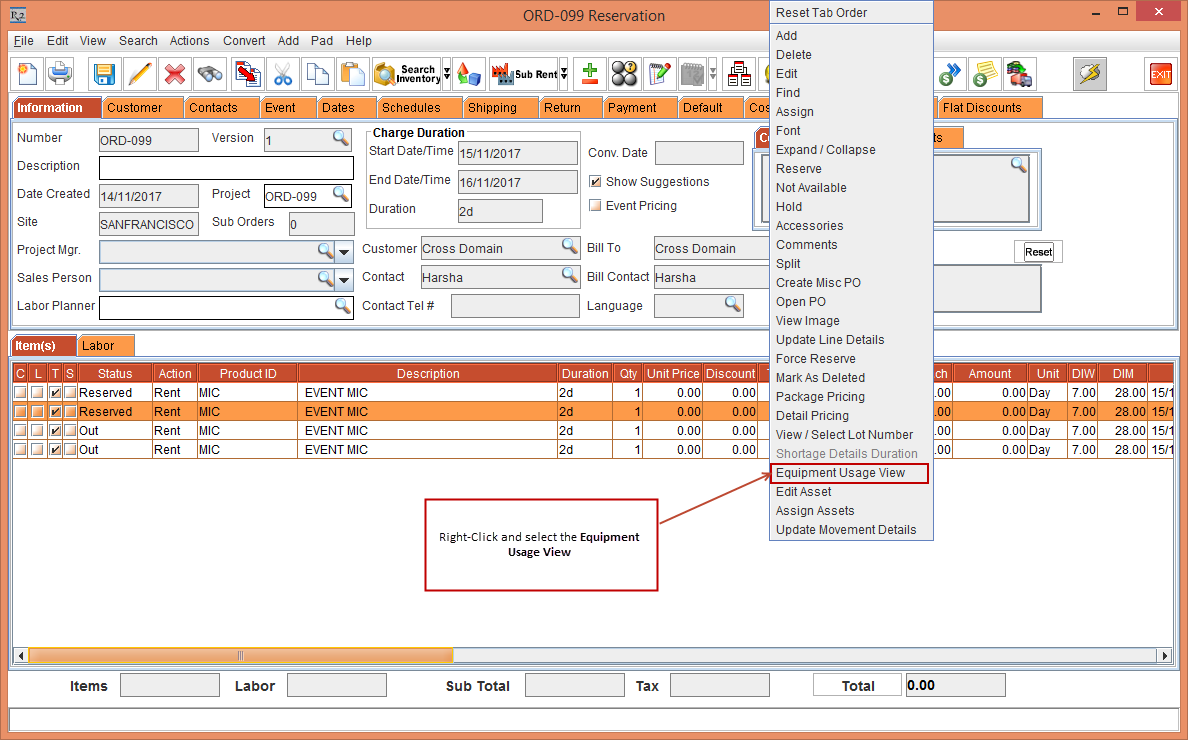This screenshot has width=1188, height=740.
Task: Click the scissors cut icon
Action: coord(283,75)
